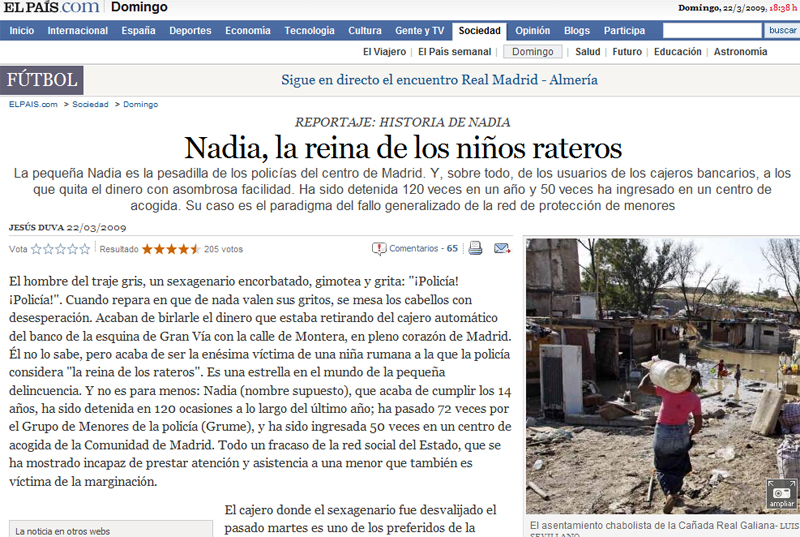800x537 pixels.
Task: Click the FÚTBOL banner label
Action: click(42, 80)
